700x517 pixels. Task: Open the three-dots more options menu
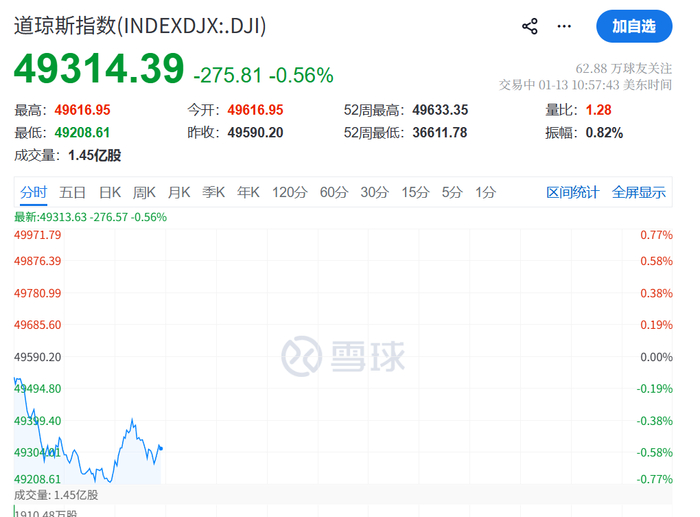[564, 26]
